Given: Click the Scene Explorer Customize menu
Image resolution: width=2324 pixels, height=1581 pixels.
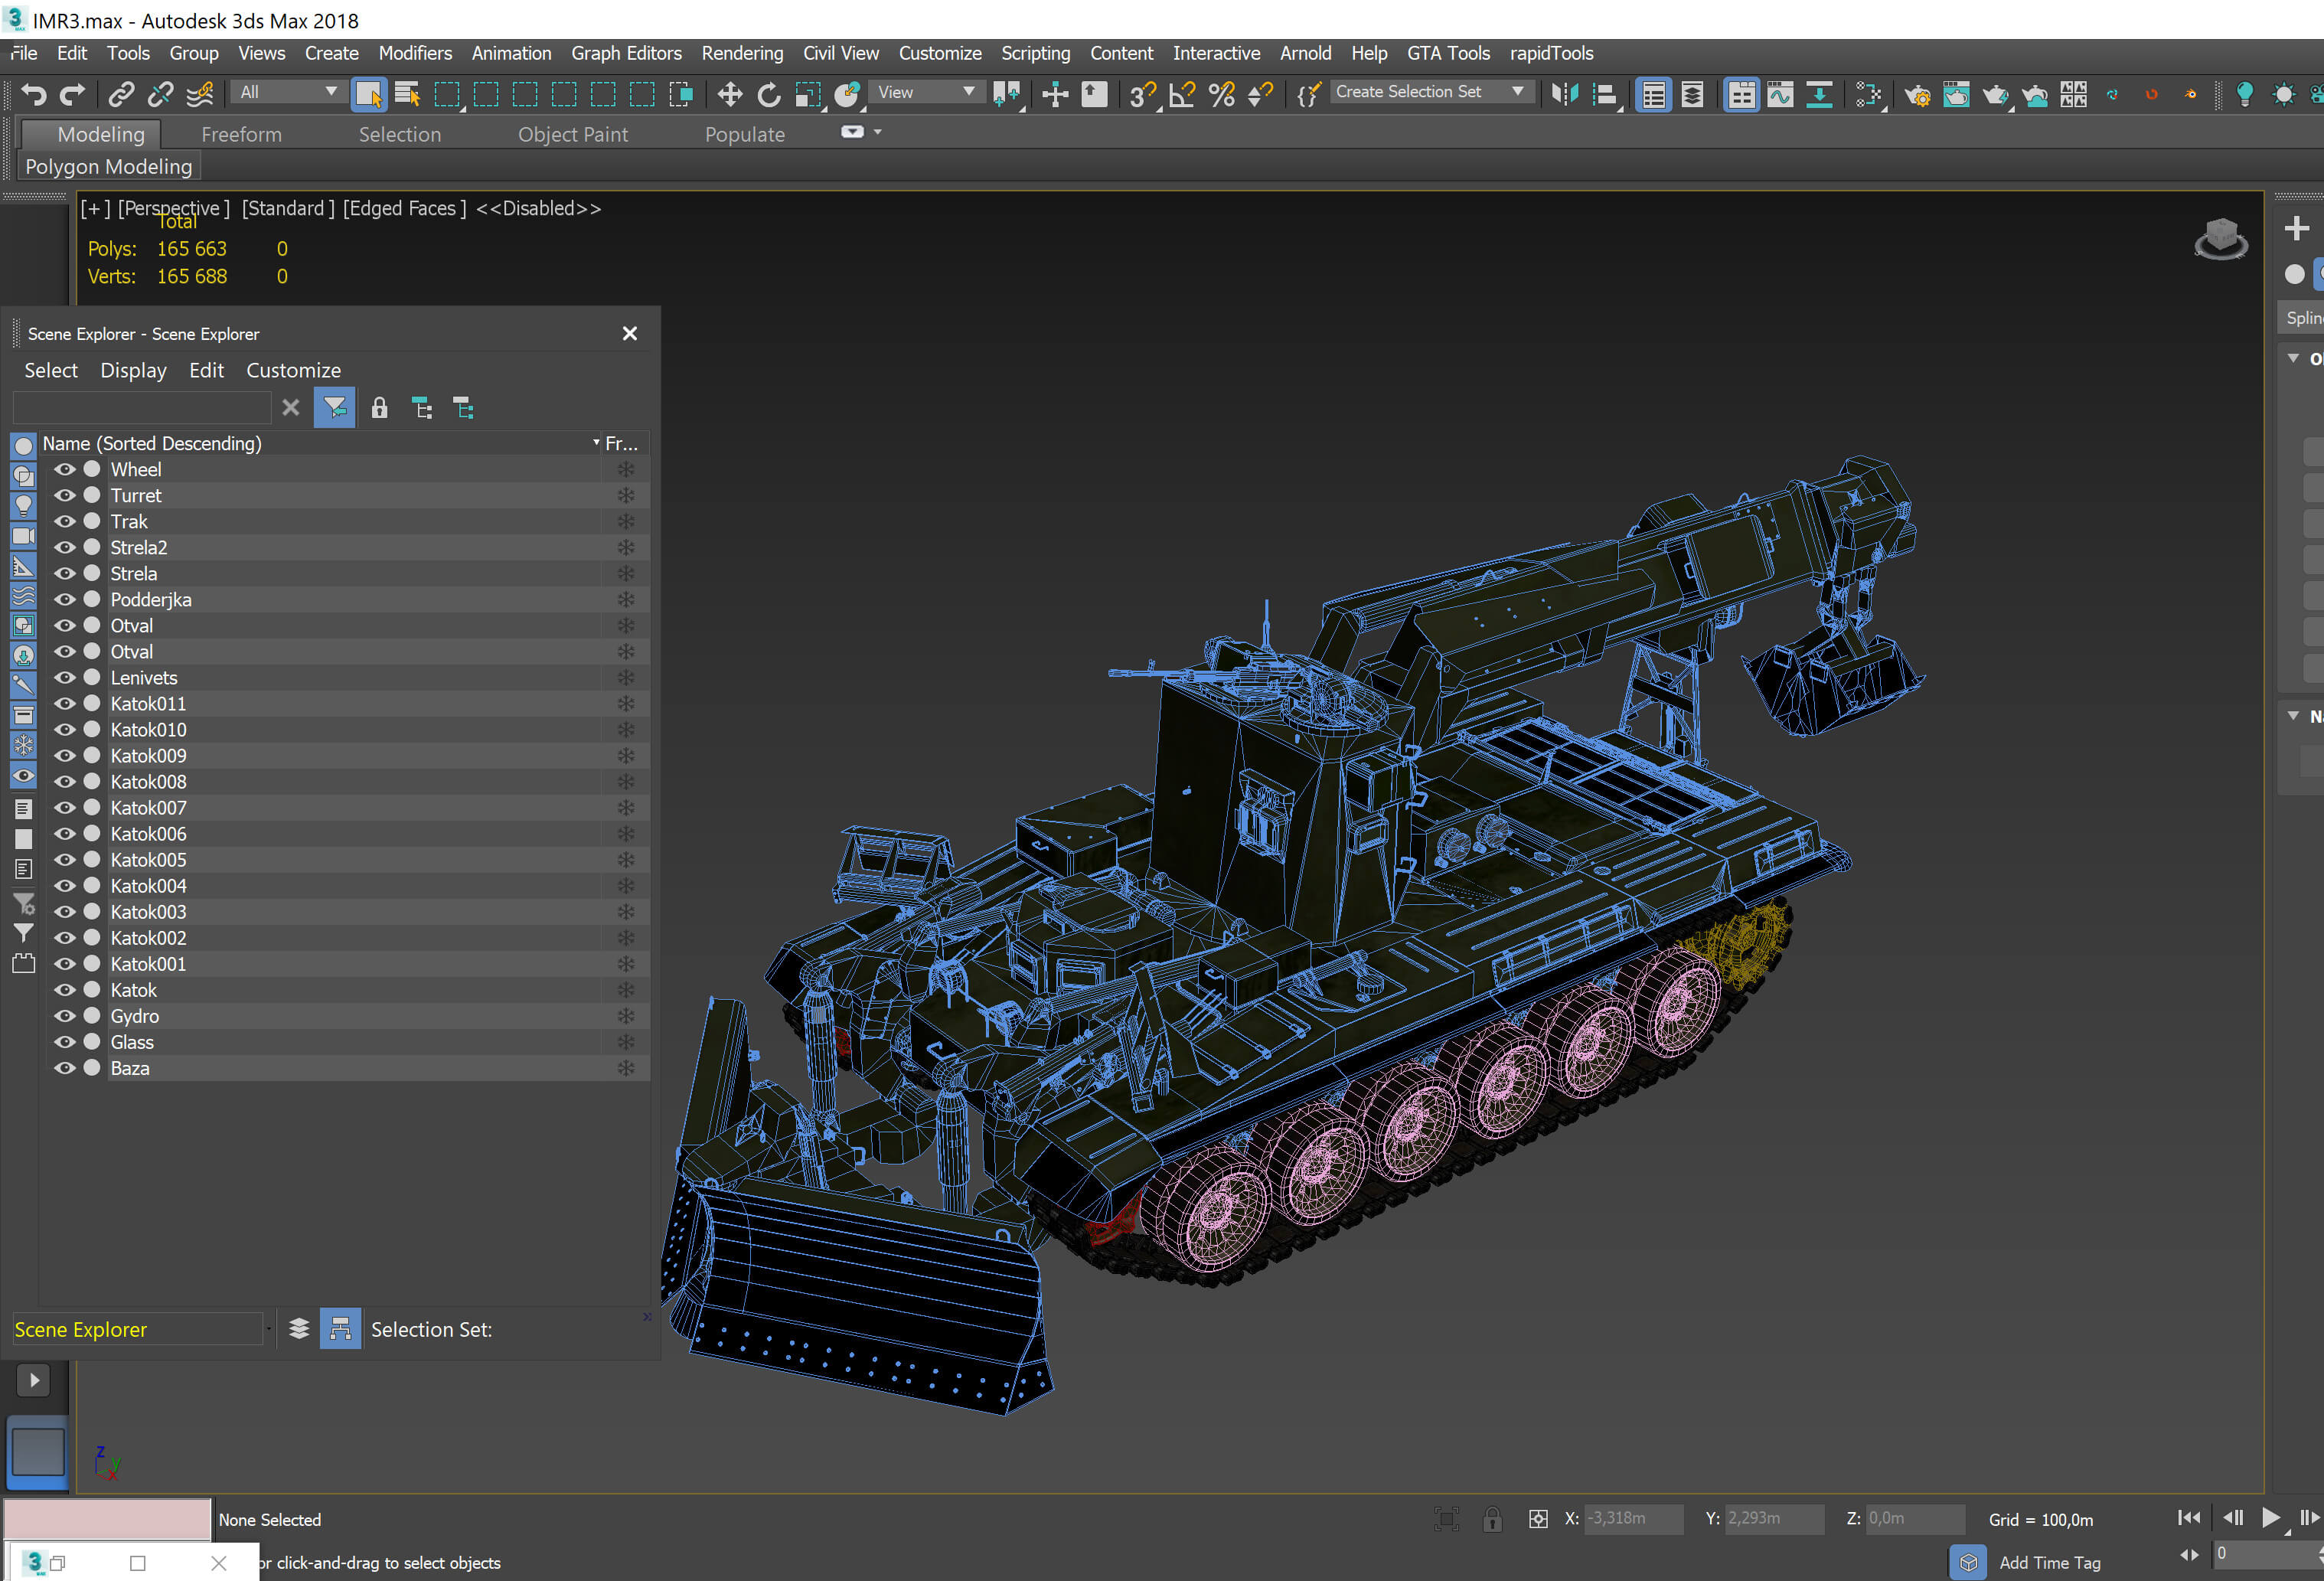Looking at the screenshot, I should pyautogui.click(x=293, y=370).
